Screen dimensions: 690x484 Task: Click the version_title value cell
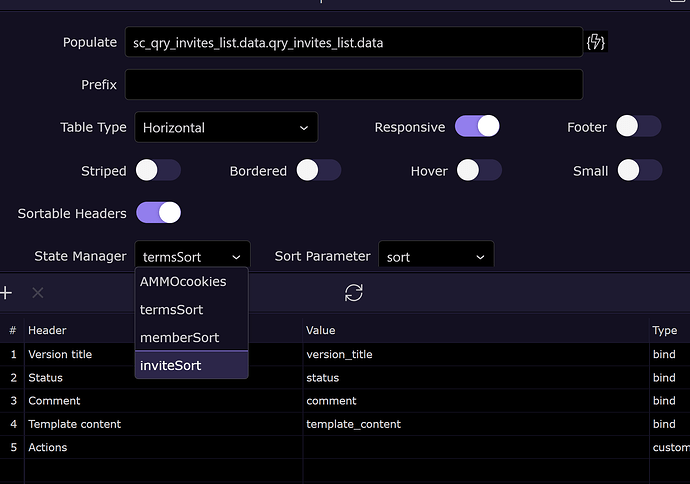[x=476, y=354]
